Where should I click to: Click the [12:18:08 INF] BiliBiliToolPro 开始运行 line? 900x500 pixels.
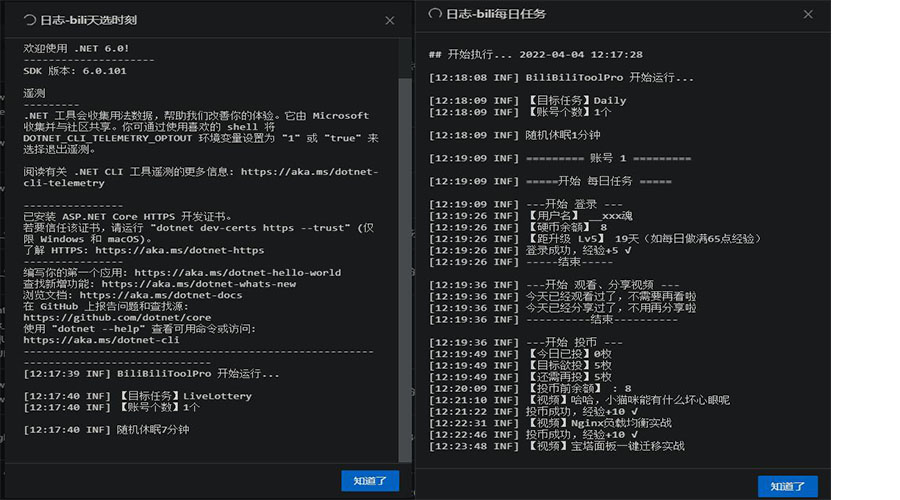561,77
